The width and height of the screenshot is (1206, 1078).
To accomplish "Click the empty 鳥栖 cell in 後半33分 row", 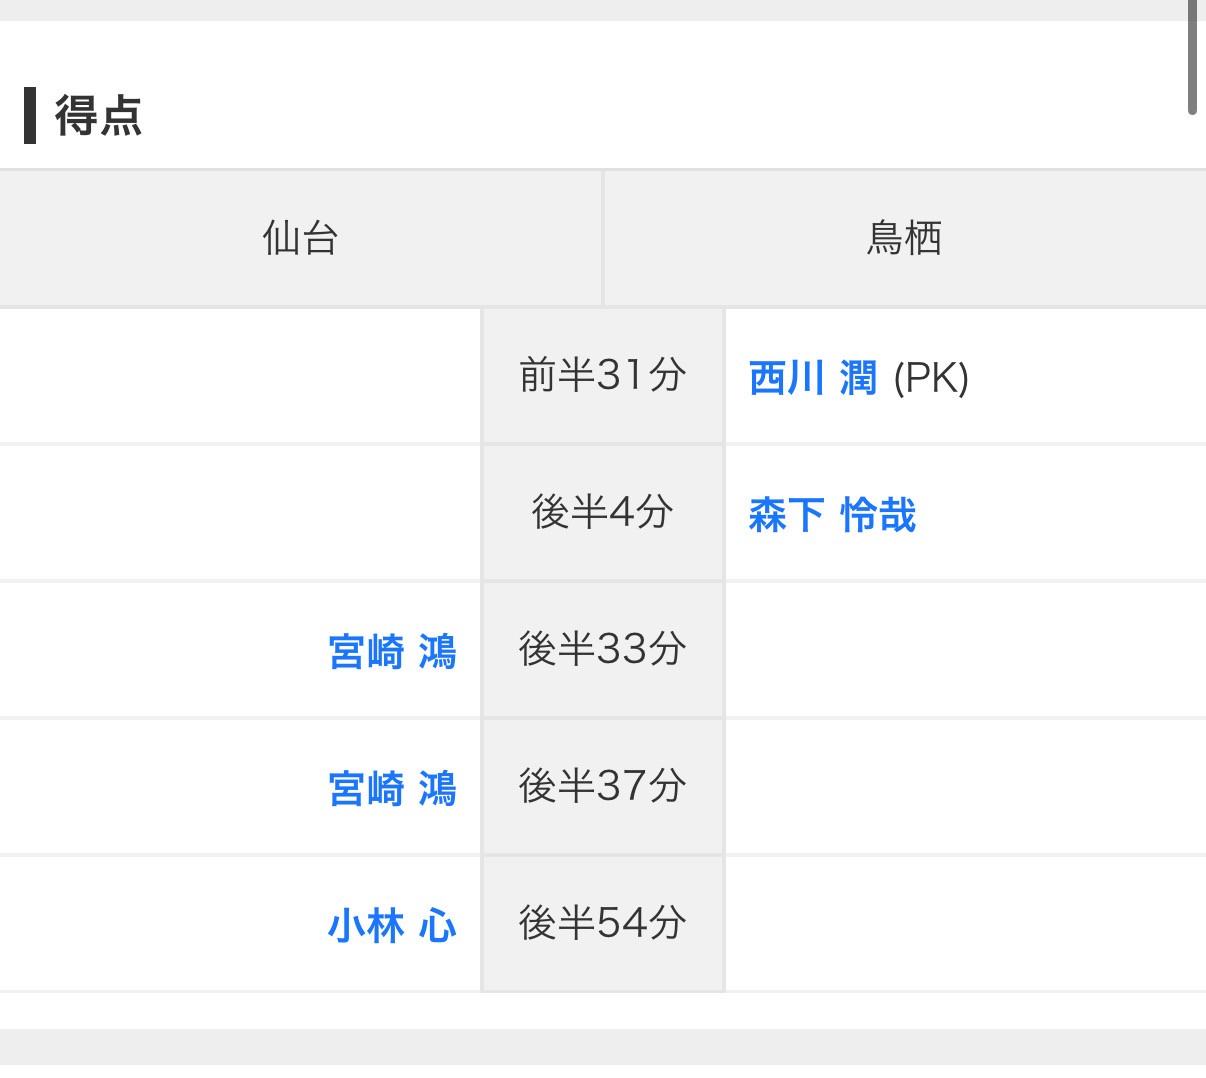I will pyautogui.click(x=965, y=650).
